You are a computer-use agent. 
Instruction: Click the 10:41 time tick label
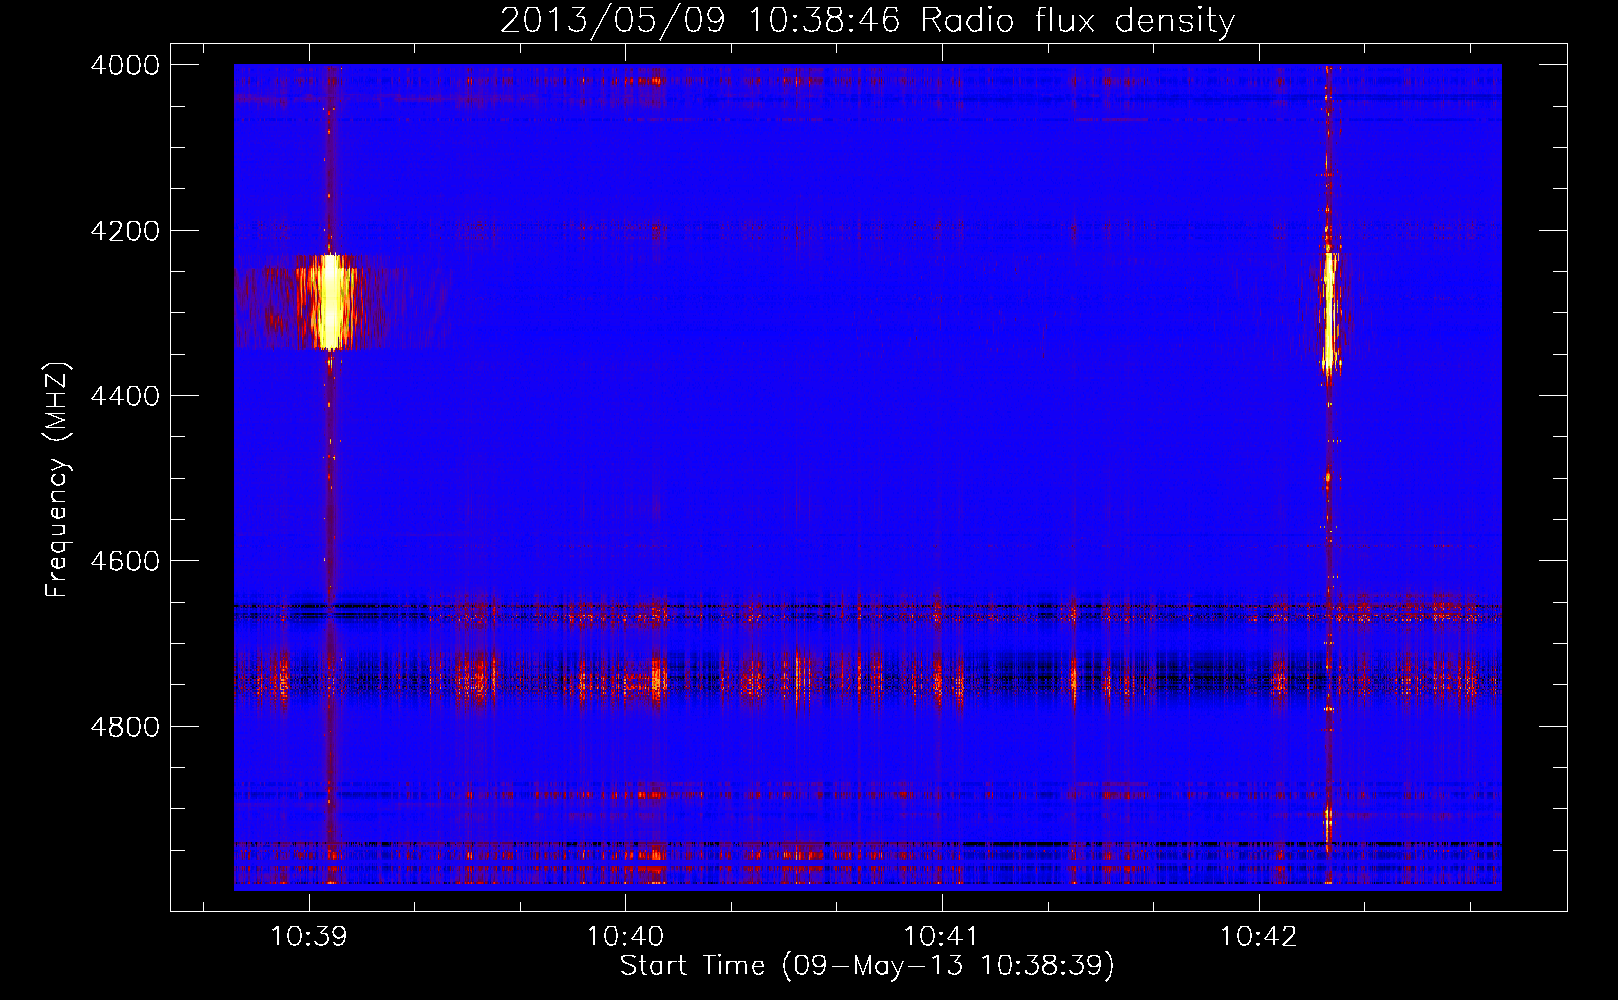[x=941, y=937]
